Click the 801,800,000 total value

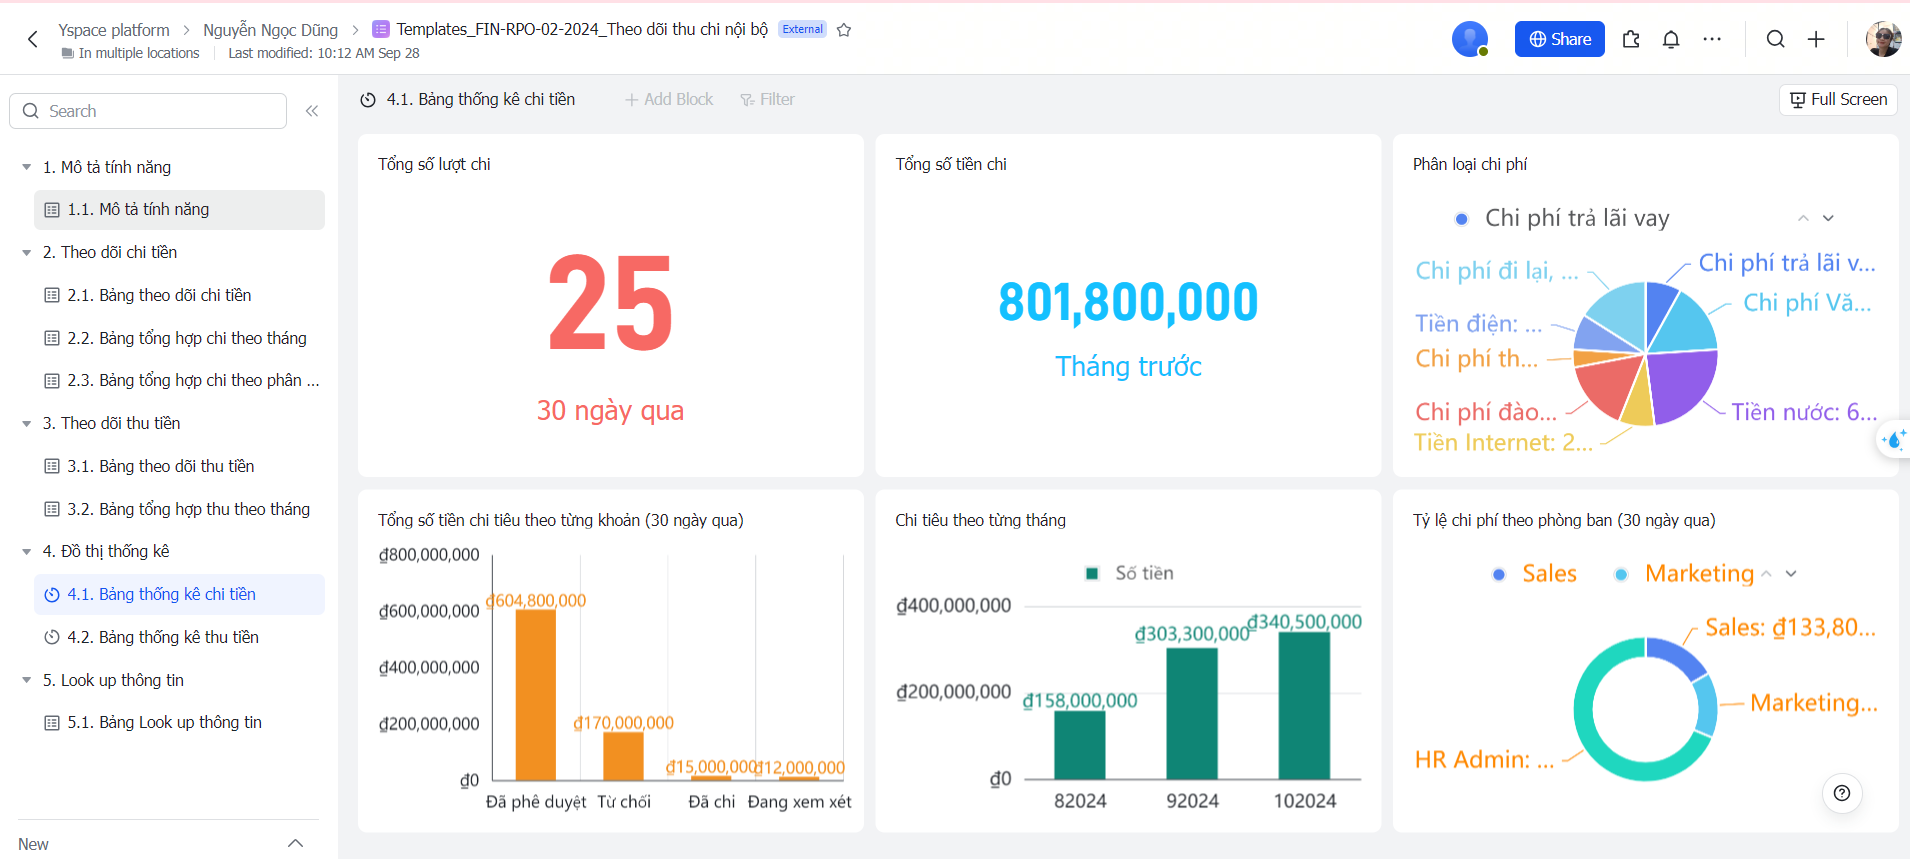pos(1128,302)
